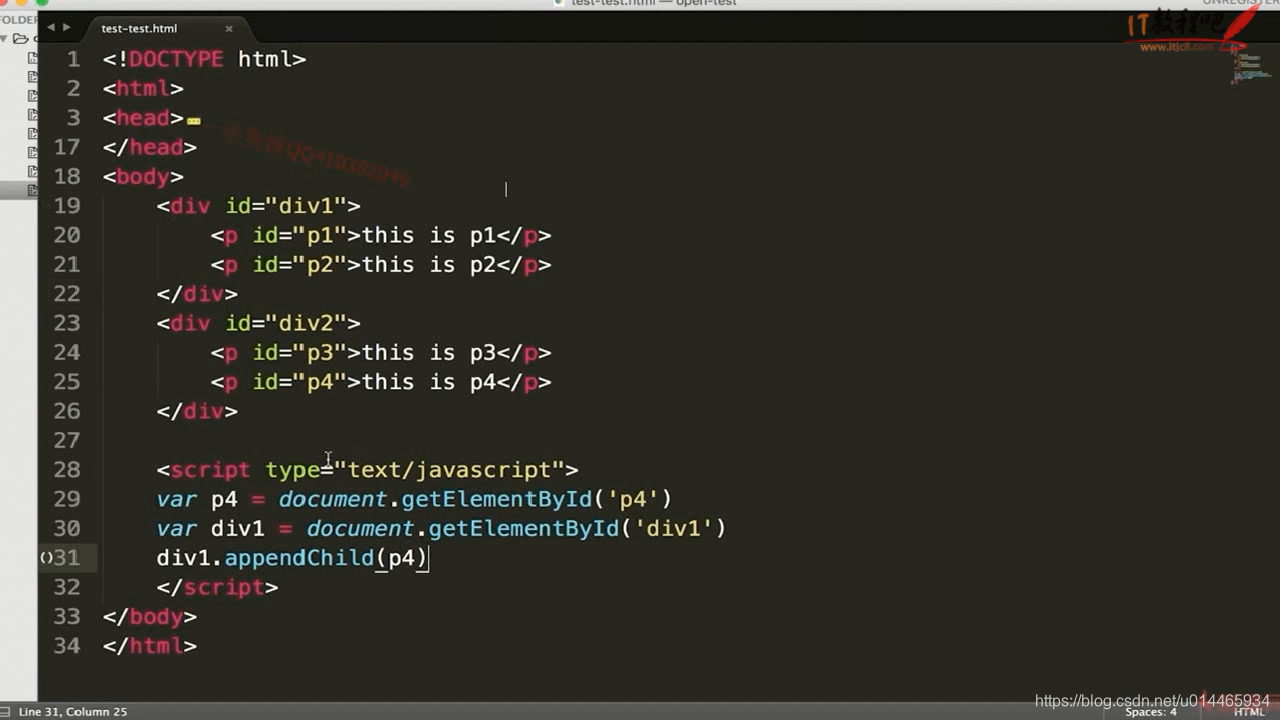The image size is (1280, 720).
Task: Click the var keyword on line 30
Action: click(177, 528)
